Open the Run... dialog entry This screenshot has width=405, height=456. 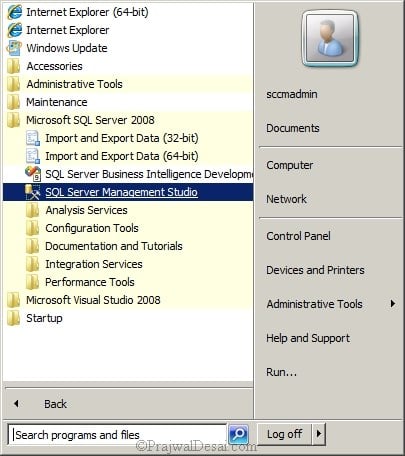click(281, 372)
